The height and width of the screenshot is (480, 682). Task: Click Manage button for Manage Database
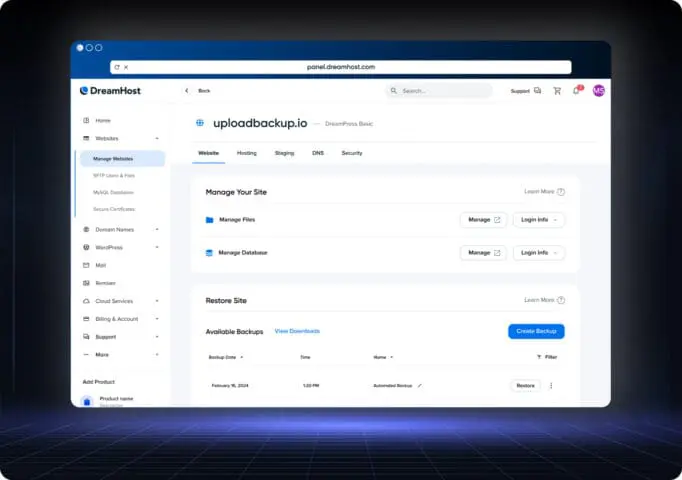point(483,253)
